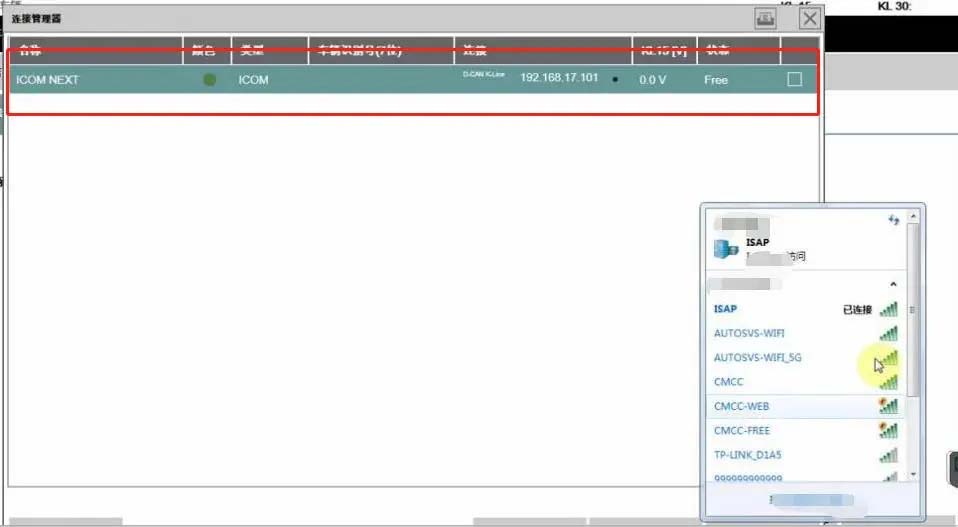Select the TP-LINK_D1A5 network
Screen dimensions: 958x527
click(805, 455)
